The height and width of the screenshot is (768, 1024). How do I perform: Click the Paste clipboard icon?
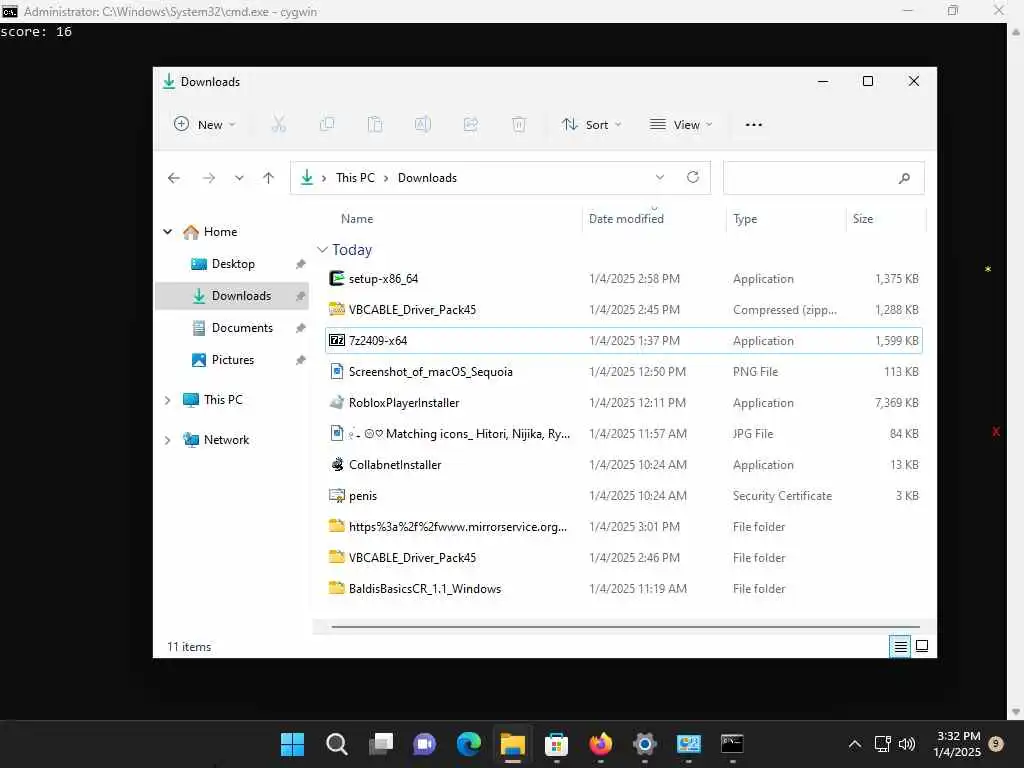tap(375, 124)
